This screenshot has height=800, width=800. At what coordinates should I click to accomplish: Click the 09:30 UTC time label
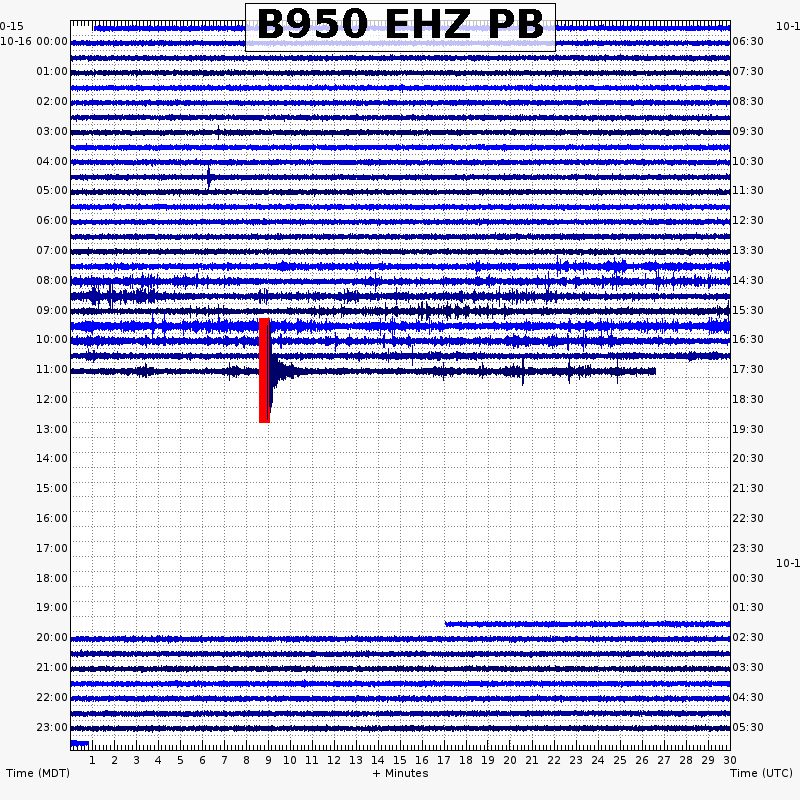(x=748, y=131)
